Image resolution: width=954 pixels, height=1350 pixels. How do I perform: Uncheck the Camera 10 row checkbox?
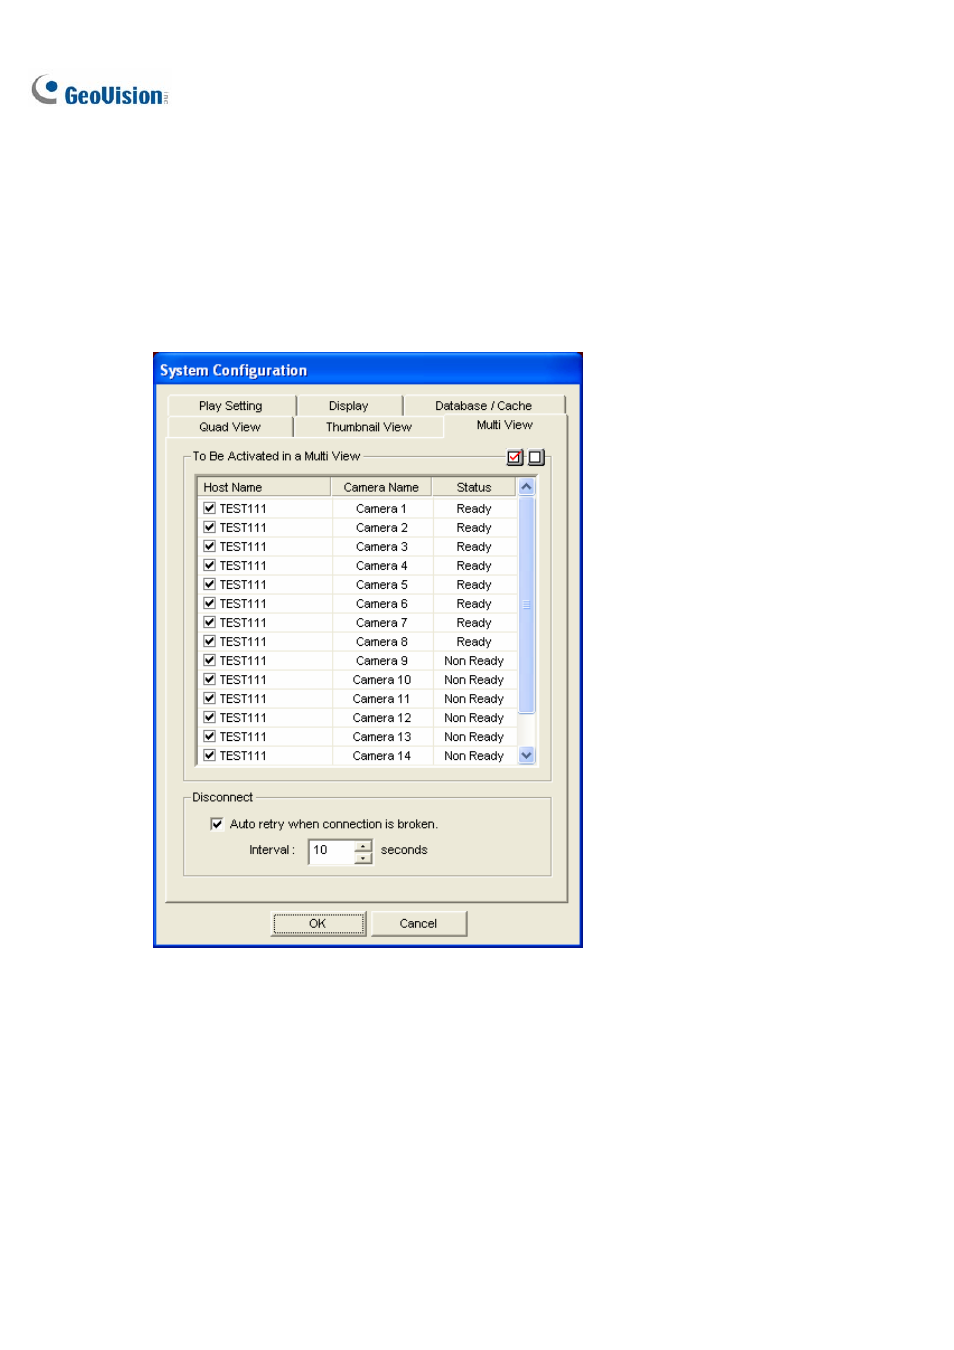210,679
